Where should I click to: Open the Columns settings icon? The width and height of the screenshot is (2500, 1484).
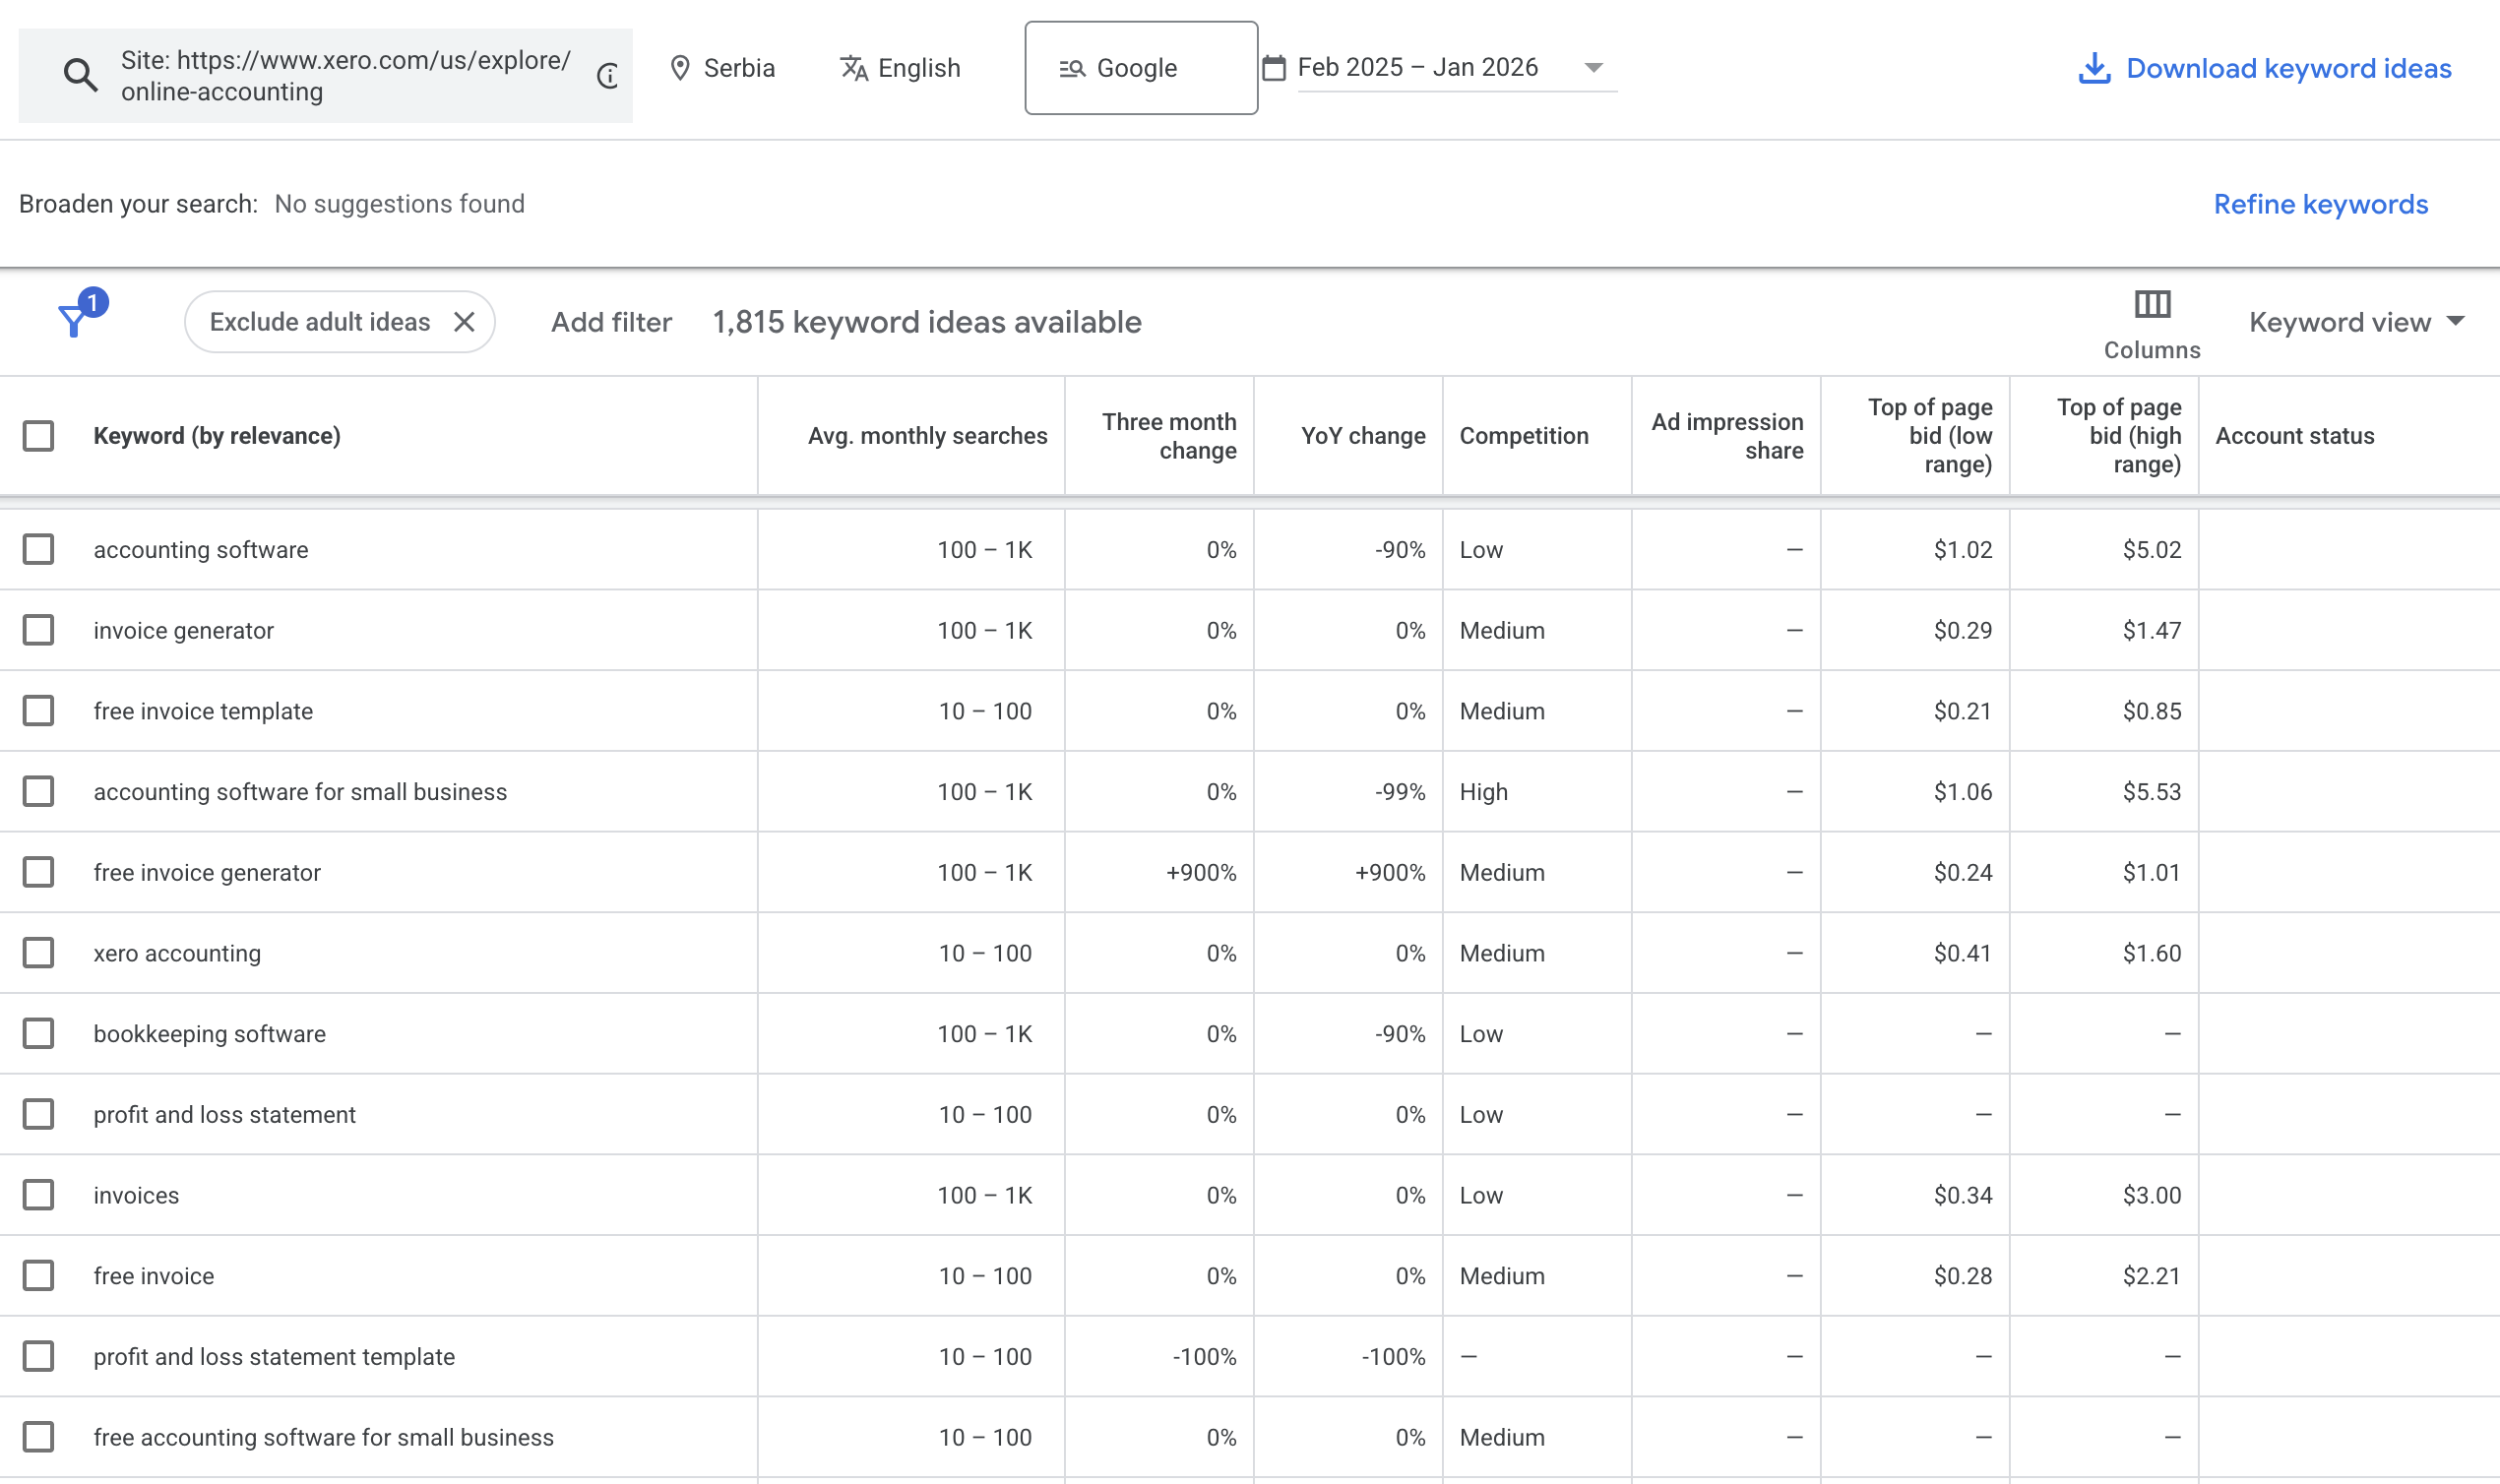tap(2152, 305)
